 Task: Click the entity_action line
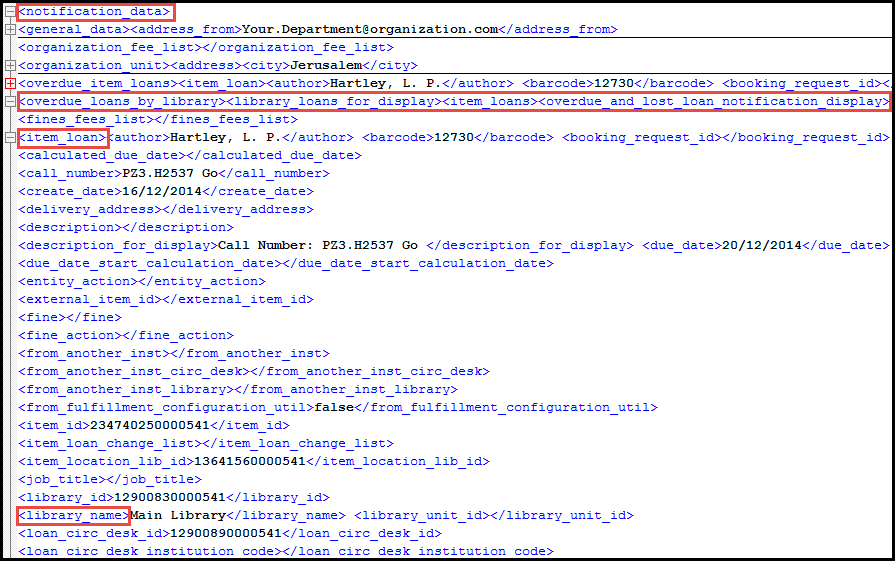[142, 281]
